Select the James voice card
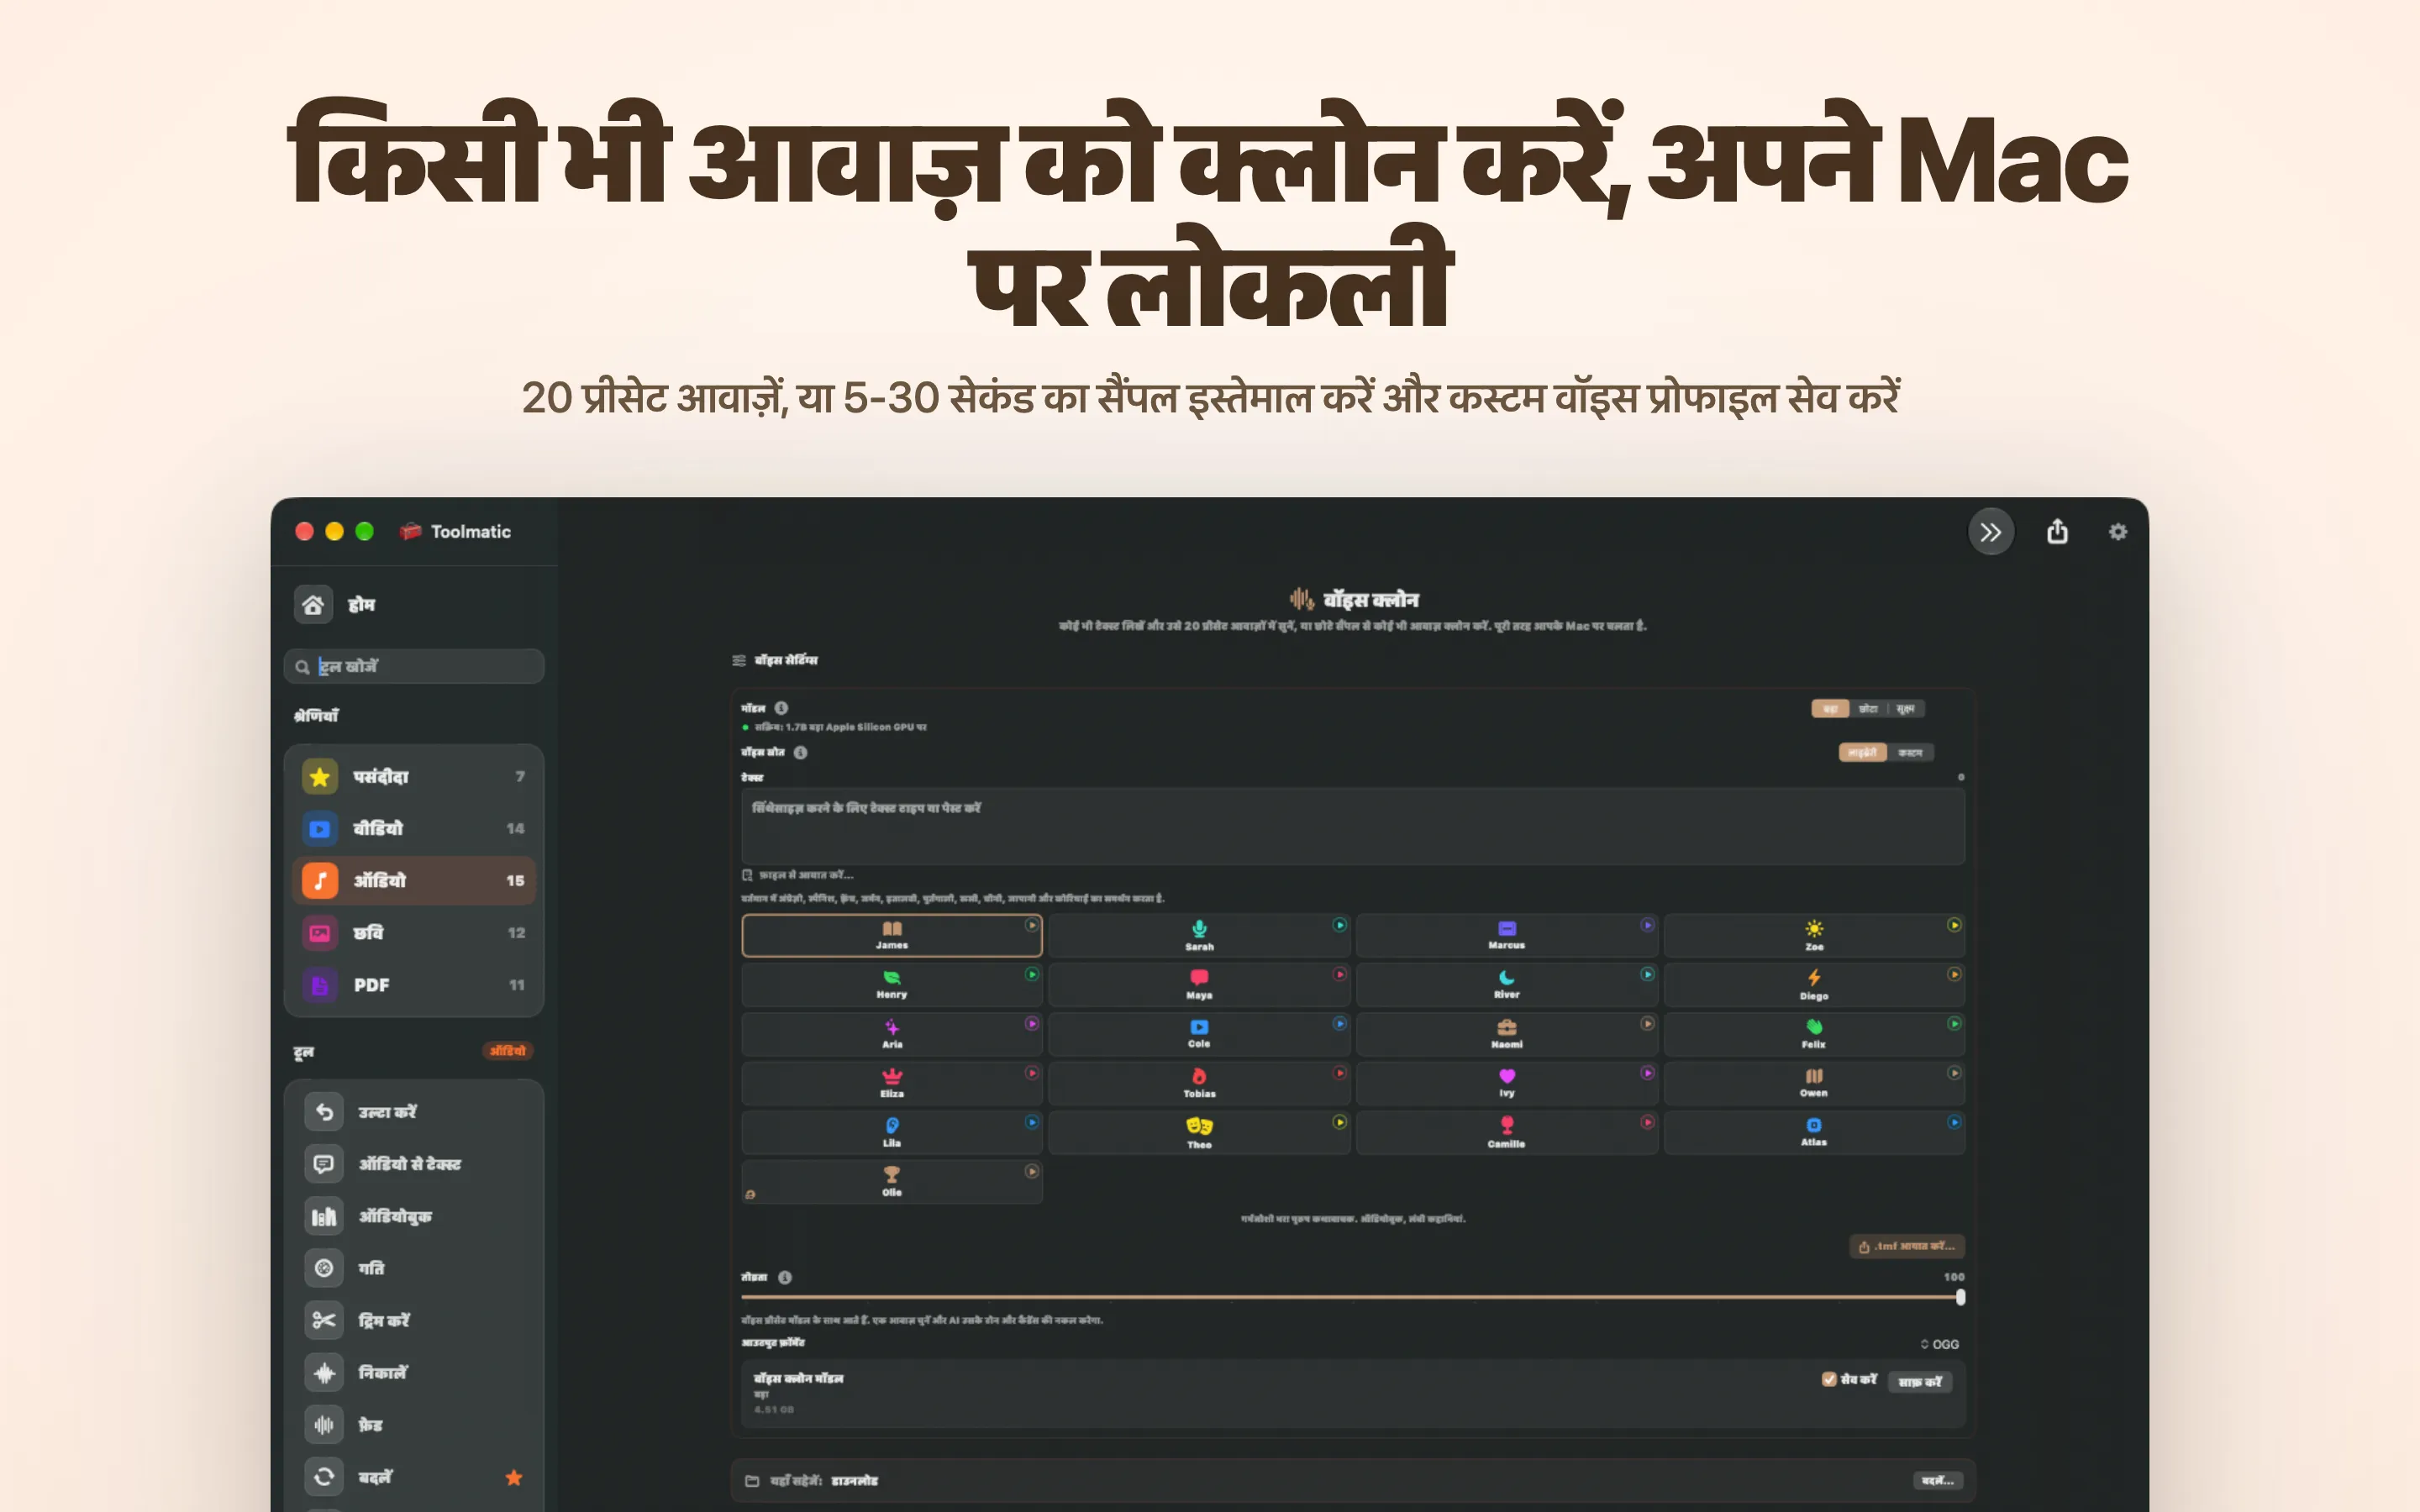This screenshot has height=1512, width=2420. 892,935
